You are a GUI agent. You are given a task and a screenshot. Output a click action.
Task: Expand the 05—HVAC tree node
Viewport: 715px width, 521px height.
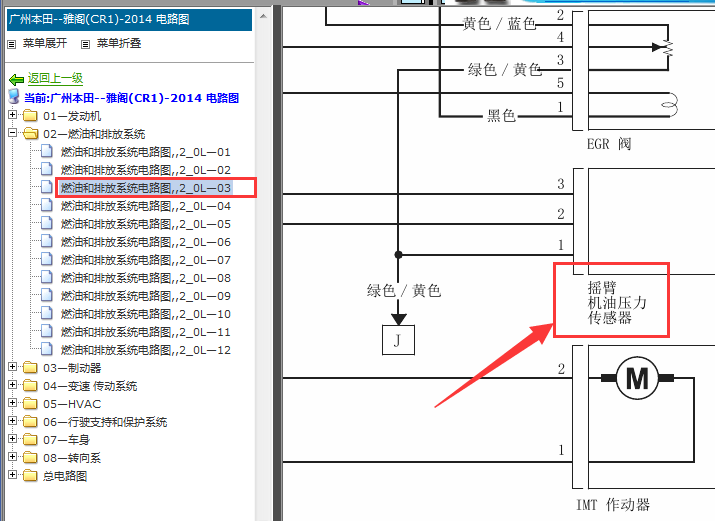coord(12,402)
